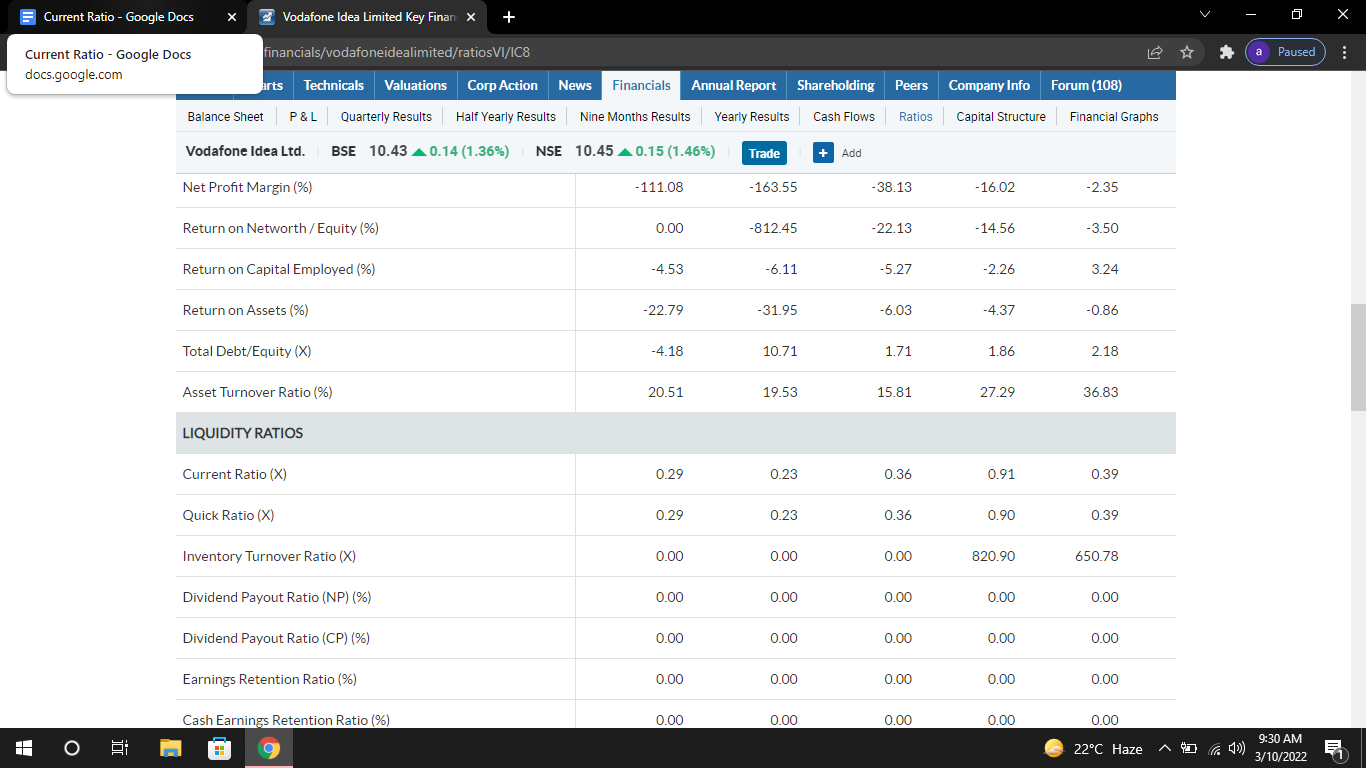
Task: Click the LIQUIDITY RATIOS section header
Action: coord(243,433)
